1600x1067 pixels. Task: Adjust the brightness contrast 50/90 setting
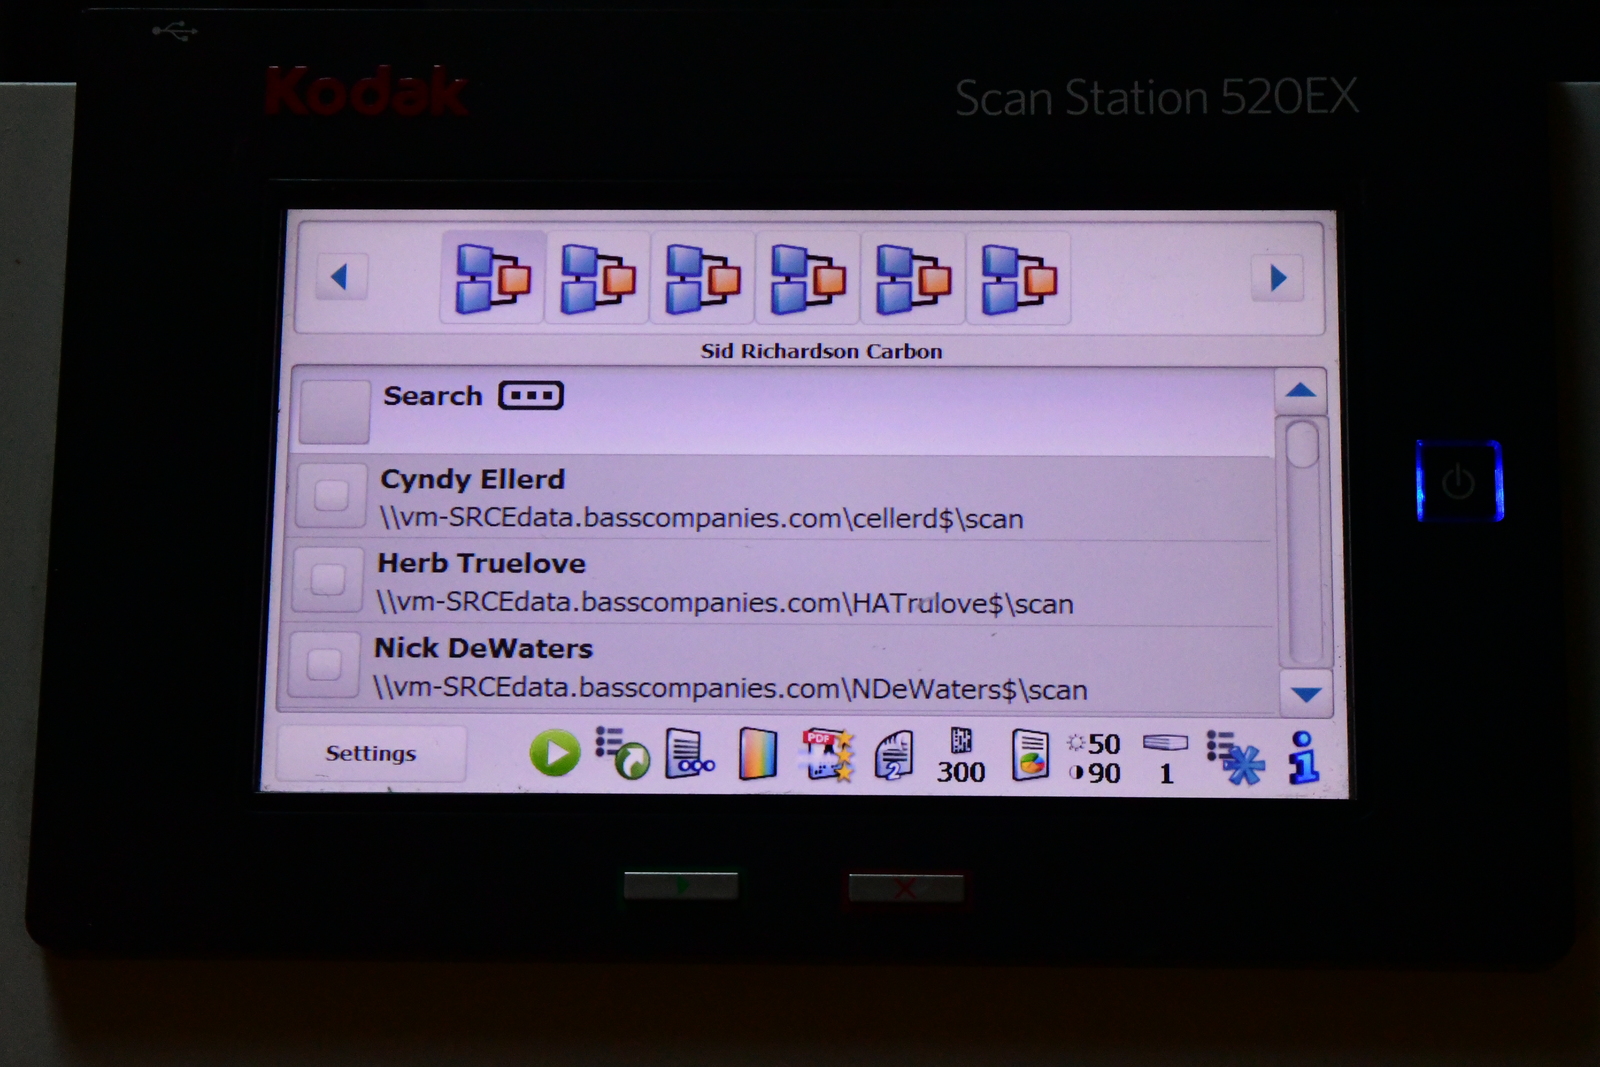pyautogui.click(x=1094, y=758)
